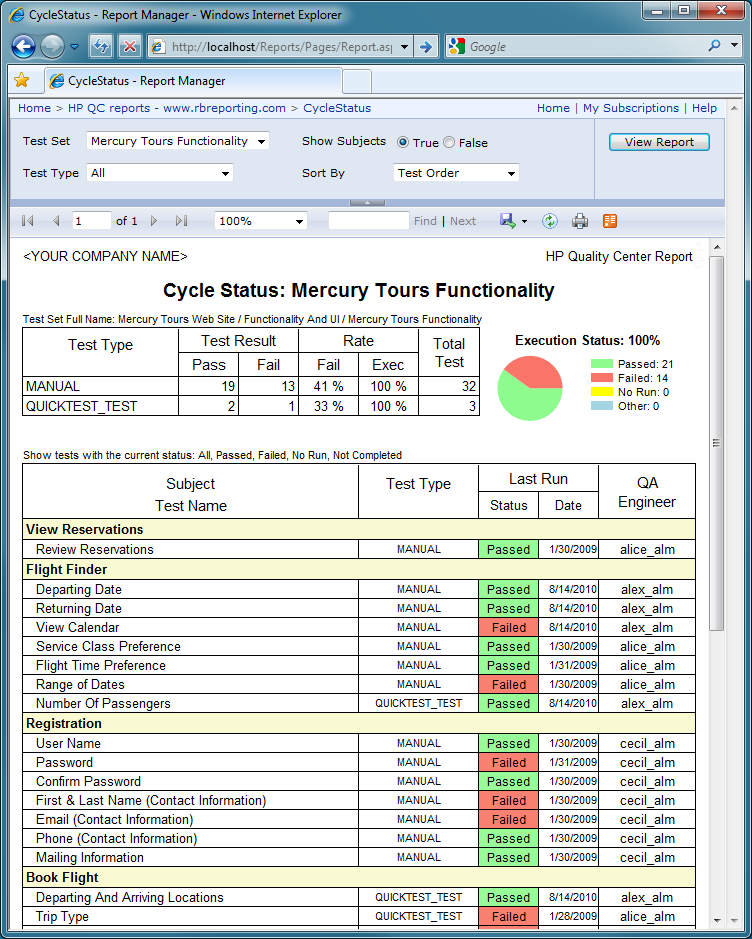
Task: Click the Home link at top right
Action: click(553, 108)
